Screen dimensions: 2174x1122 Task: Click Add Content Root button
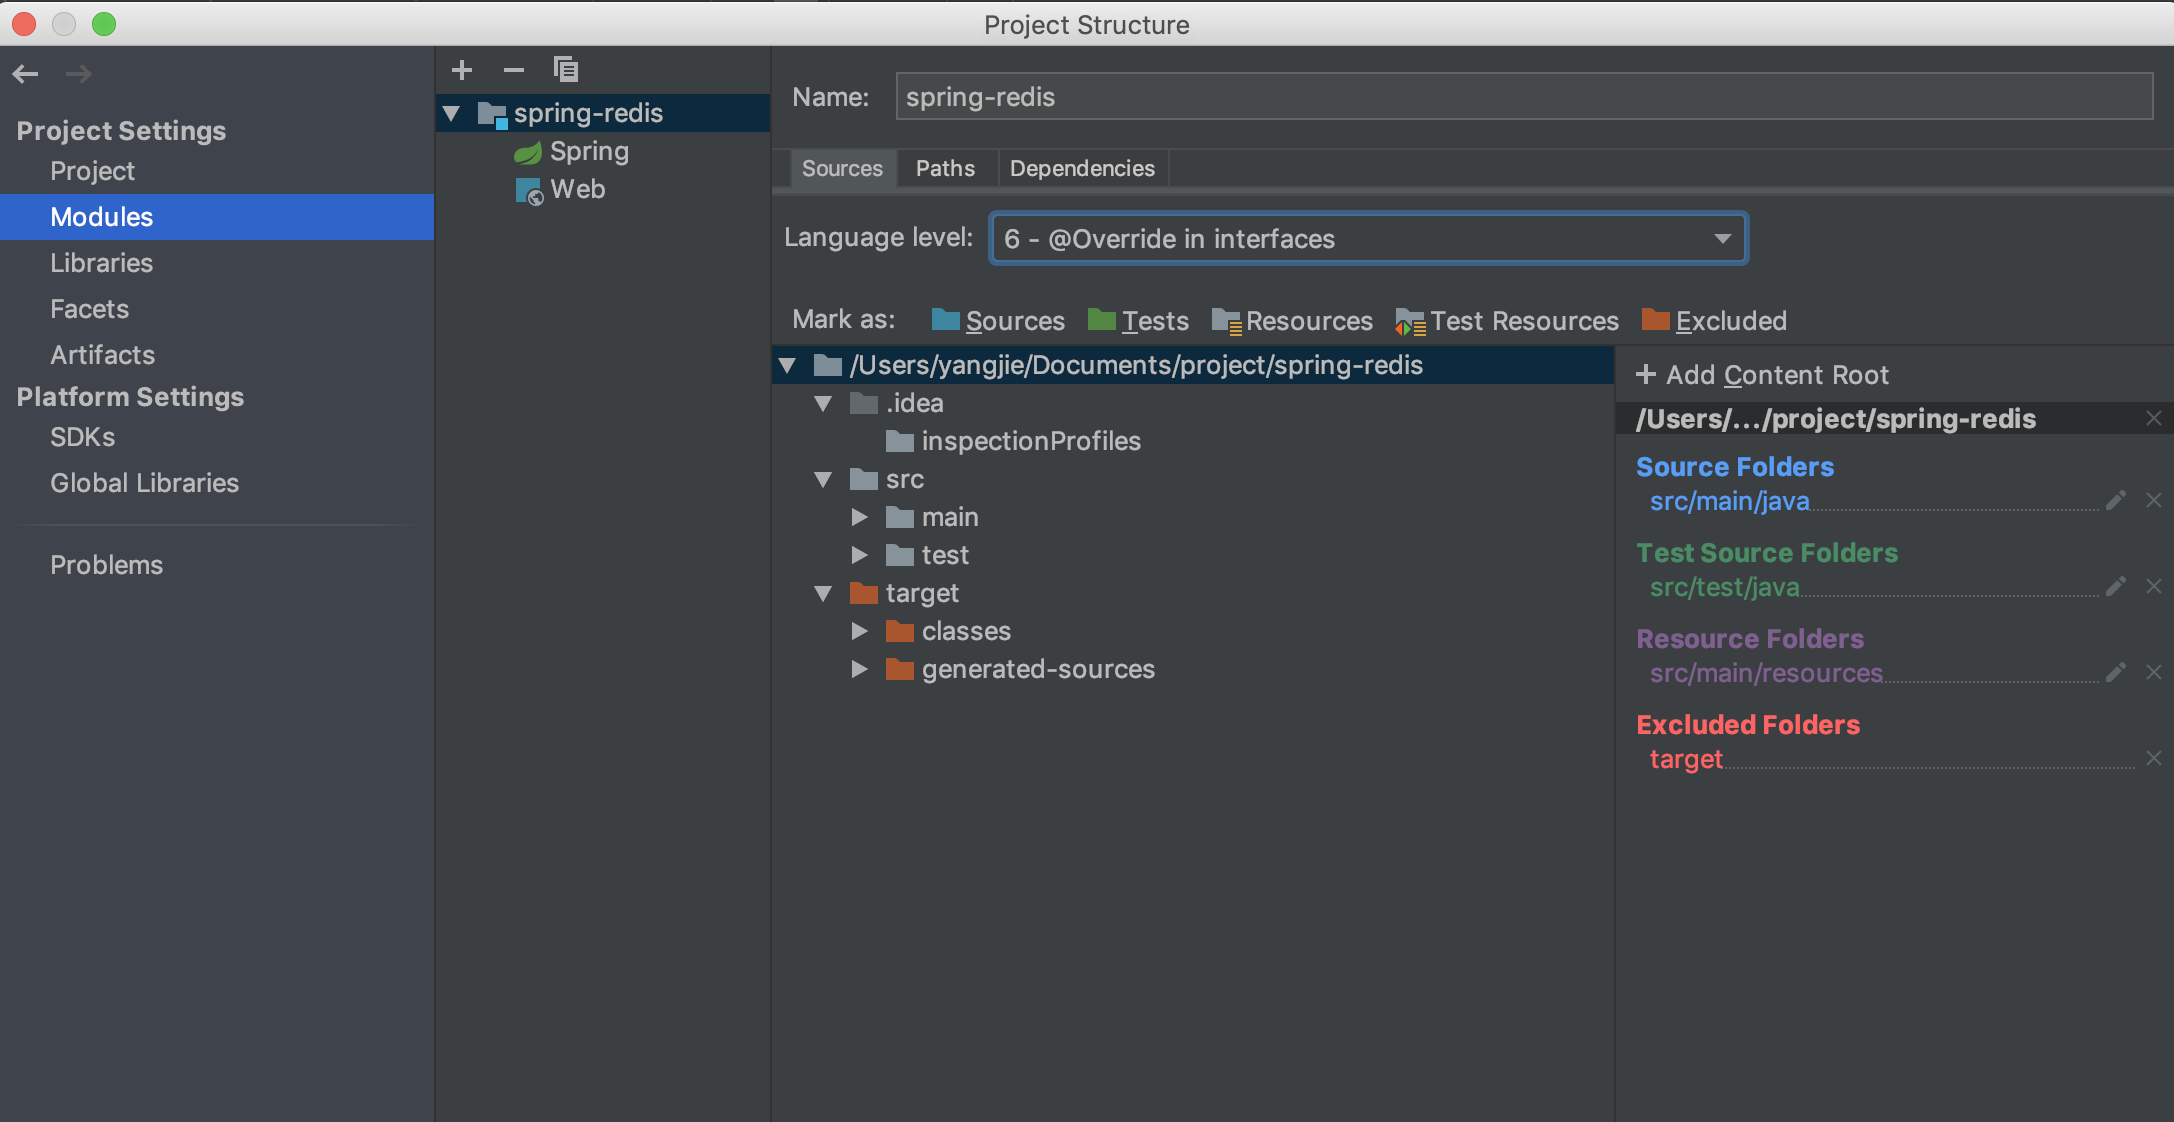point(1762,375)
